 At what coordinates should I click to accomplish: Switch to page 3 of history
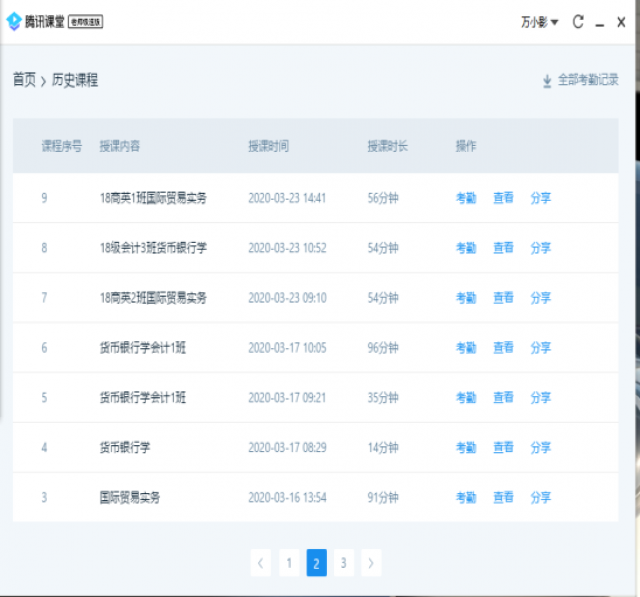(343, 563)
